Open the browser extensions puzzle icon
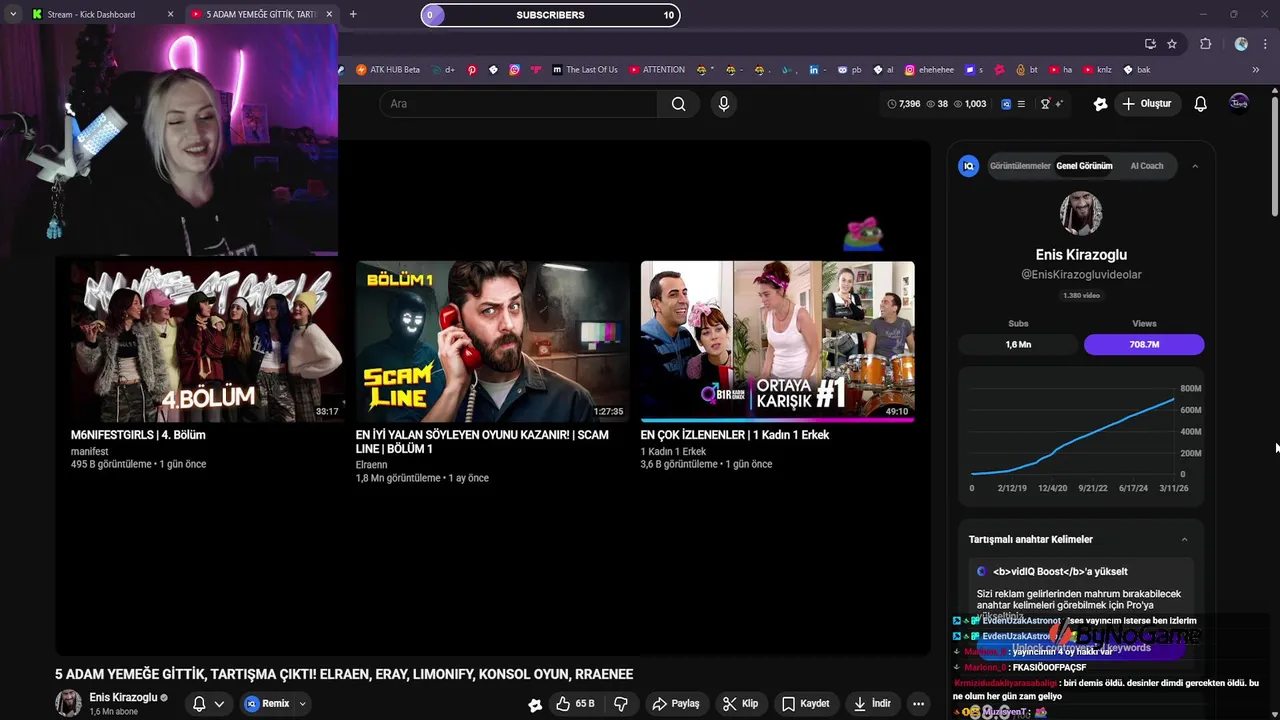This screenshot has height=720, width=1280. [x=1205, y=44]
